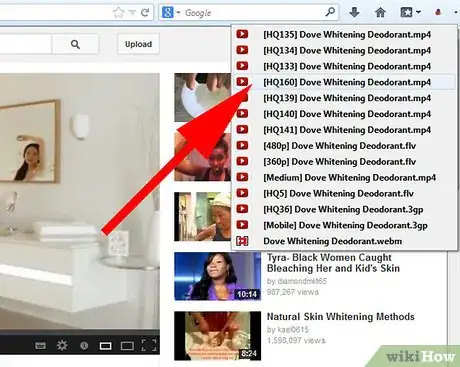The image size is (460, 367).
Task: Click the red play icon beside 480p entry
Action: click(x=242, y=145)
